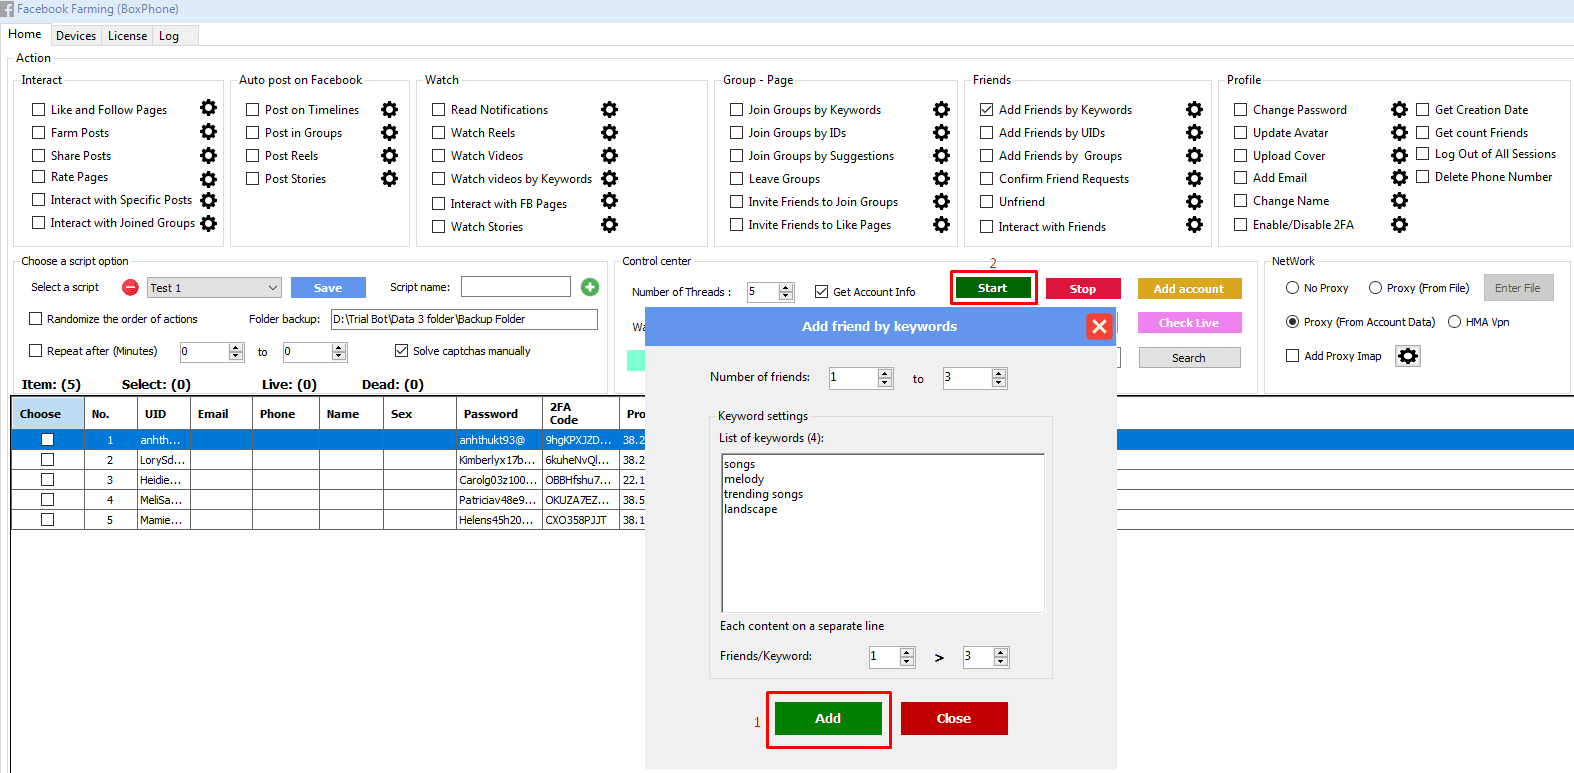
Task: Increase Number of friends maximum value
Action: pos(998,373)
